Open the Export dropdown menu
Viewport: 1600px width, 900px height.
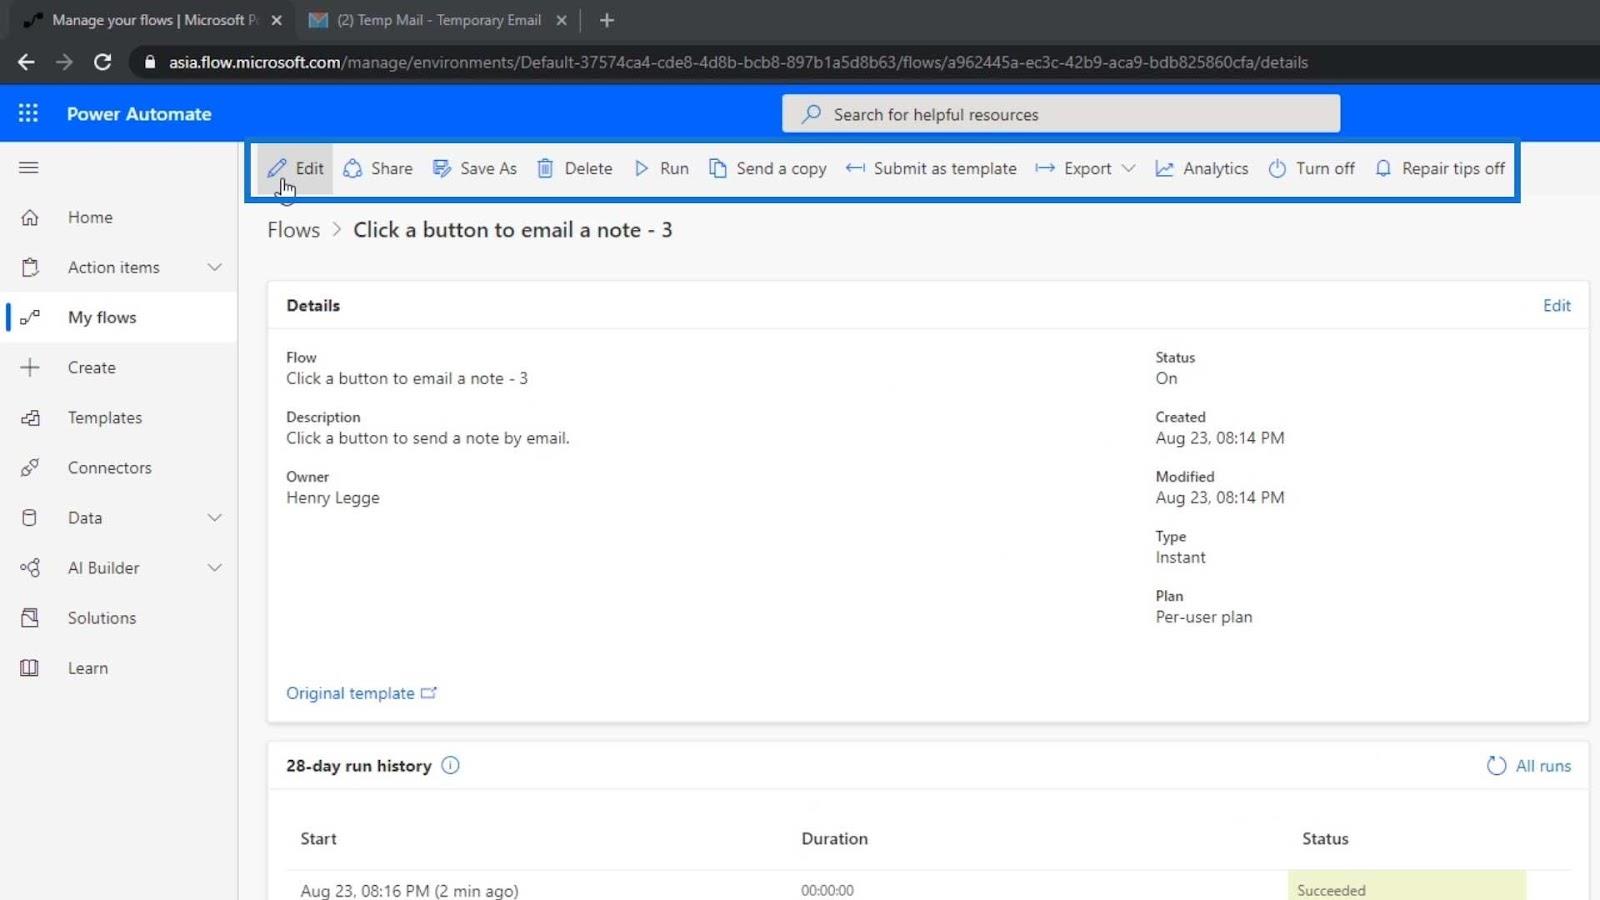click(x=1085, y=168)
